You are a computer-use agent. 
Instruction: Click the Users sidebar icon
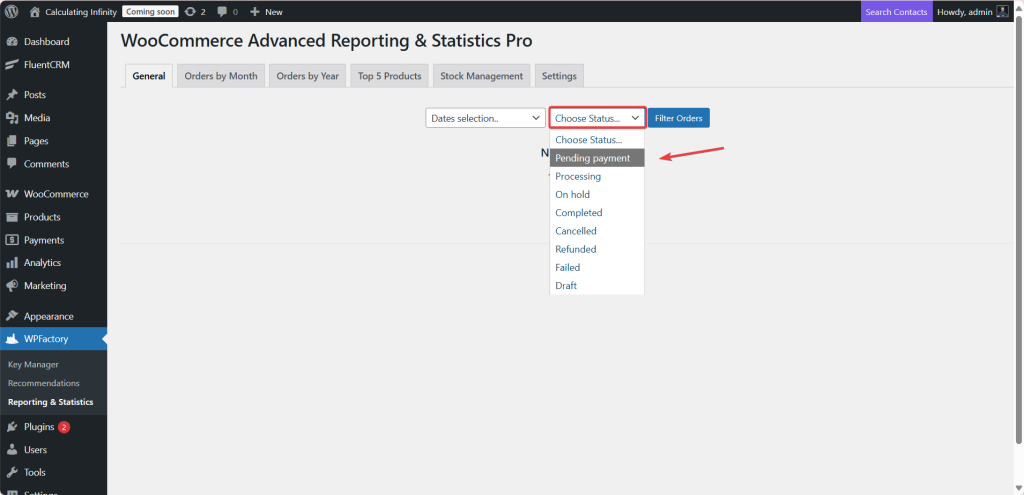(12, 450)
